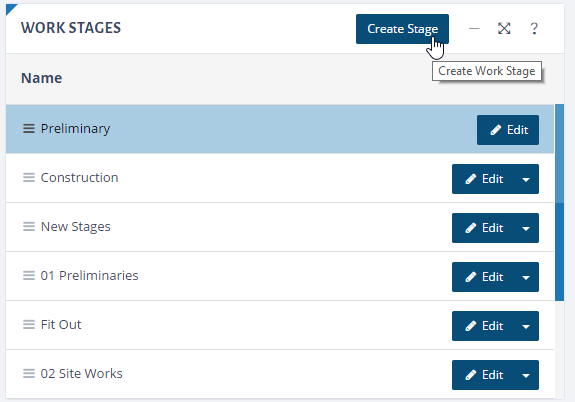Expand Work Stages panel to fullscreen
This screenshot has height=402, width=575.
(x=504, y=28)
